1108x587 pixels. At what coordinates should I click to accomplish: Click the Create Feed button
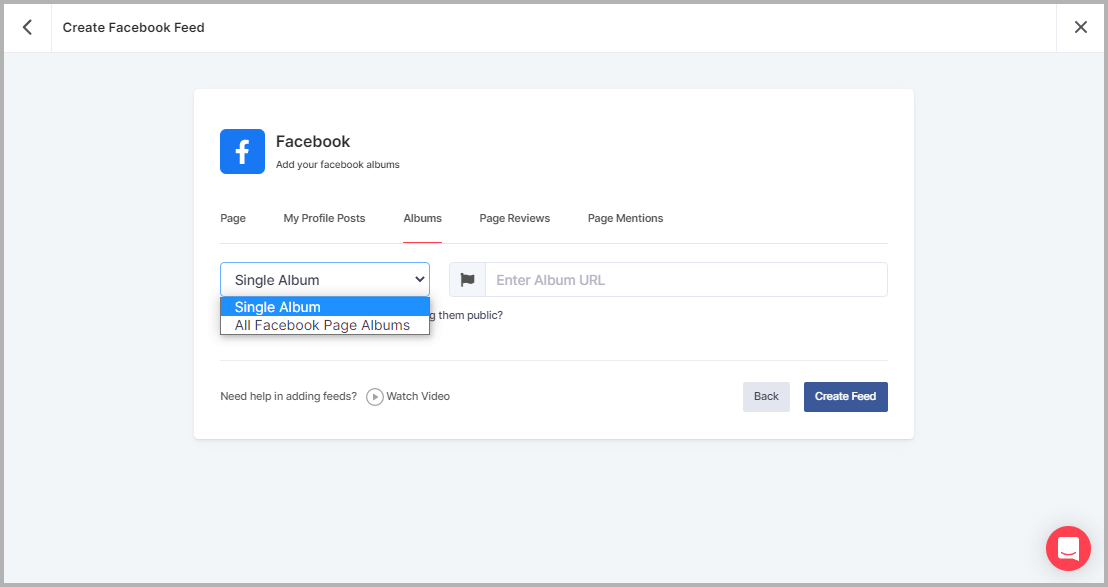(845, 396)
